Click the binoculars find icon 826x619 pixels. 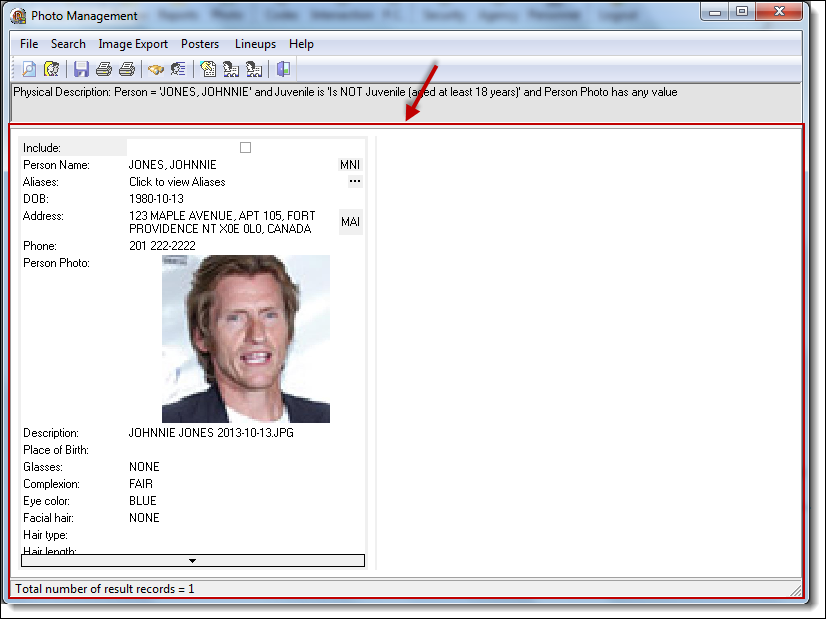pos(155,69)
